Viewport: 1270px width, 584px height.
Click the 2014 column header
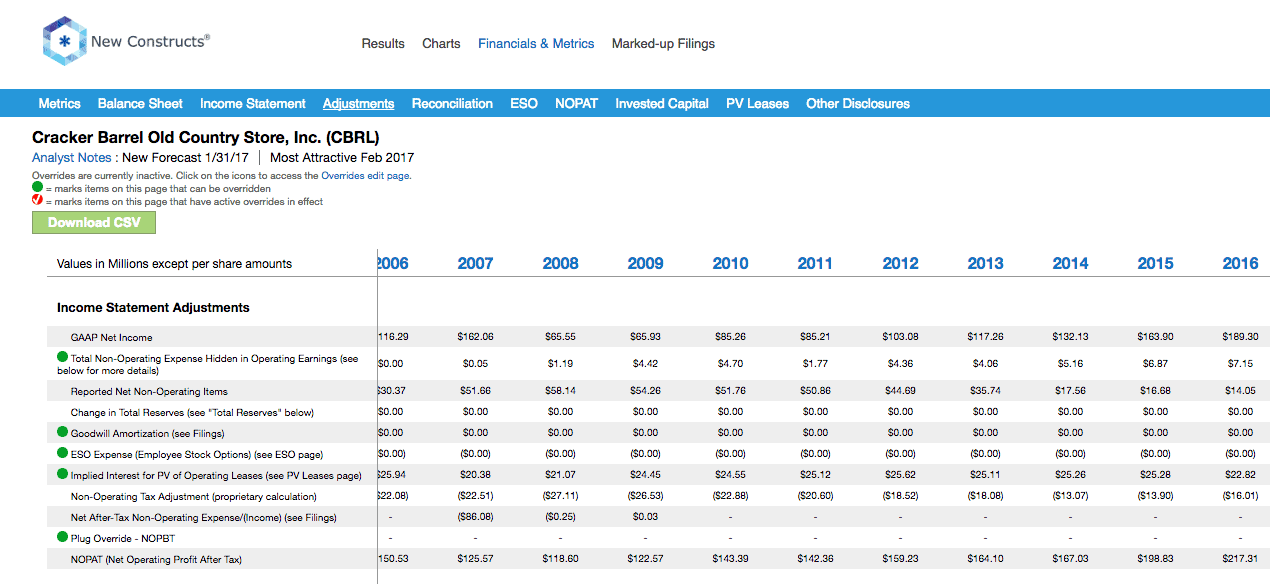(x=1070, y=263)
